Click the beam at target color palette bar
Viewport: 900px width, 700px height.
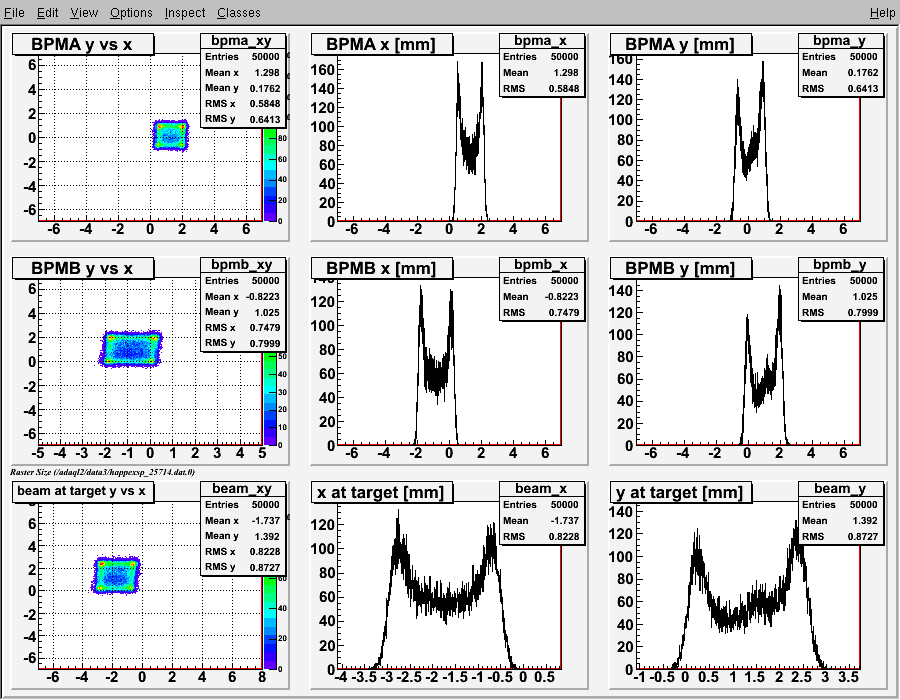270,623
